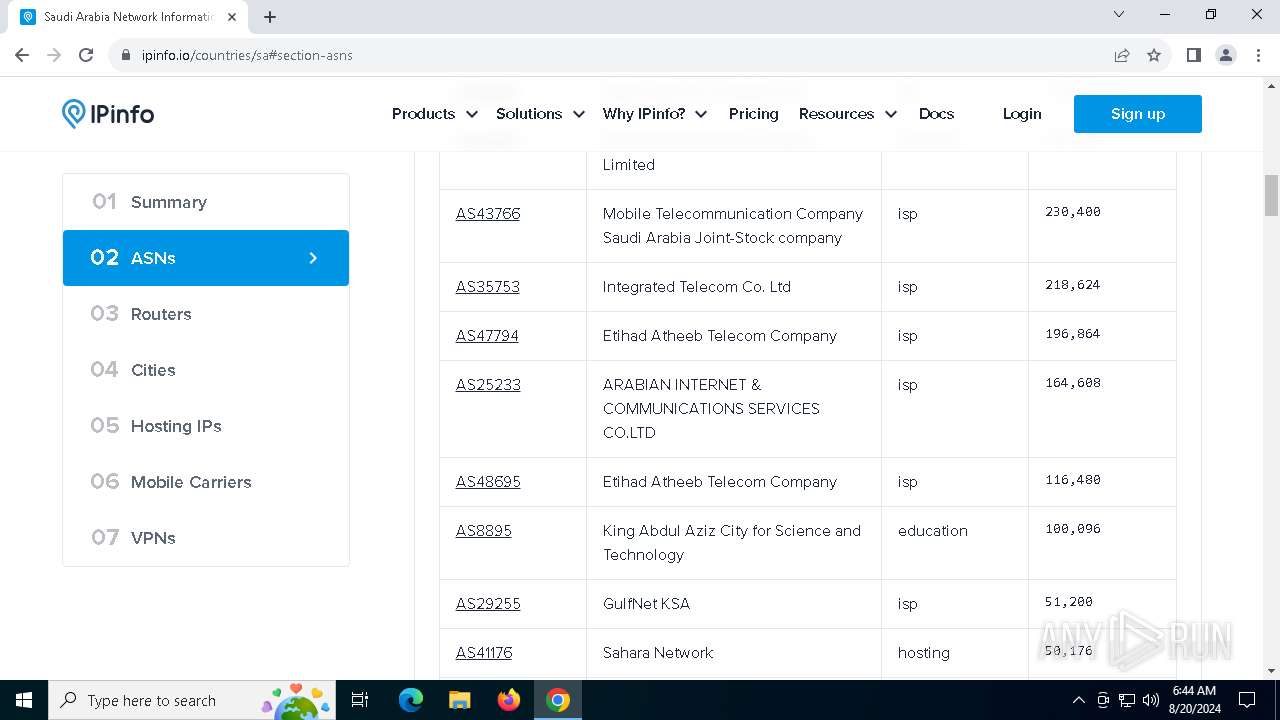Jump to 01 Summary section

pyautogui.click(x=206, y=202)
